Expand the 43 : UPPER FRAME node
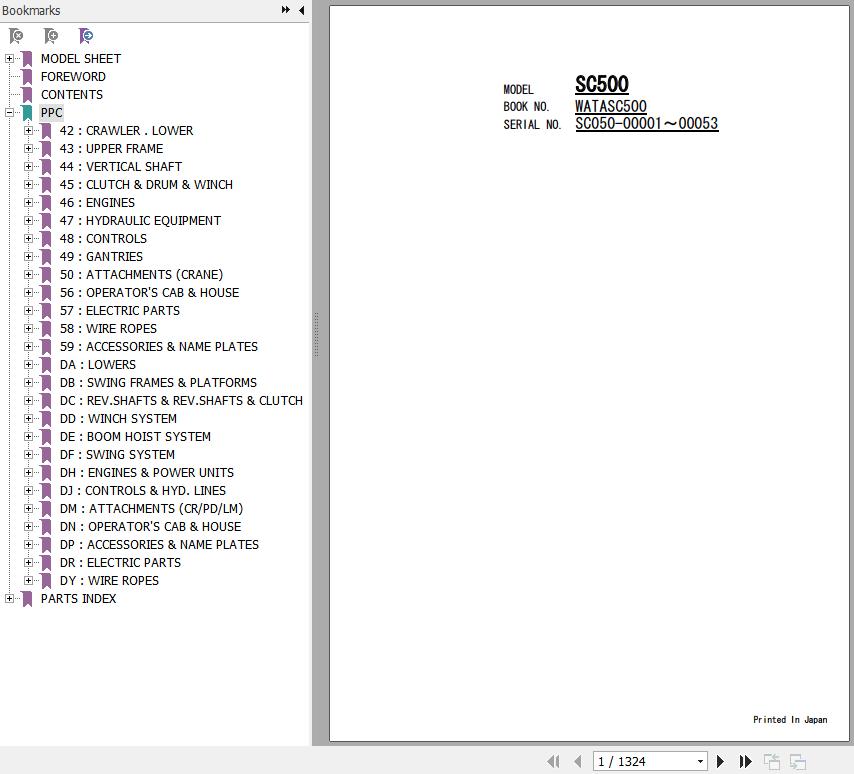Screen dimensions: 854x774 [28, 148]
